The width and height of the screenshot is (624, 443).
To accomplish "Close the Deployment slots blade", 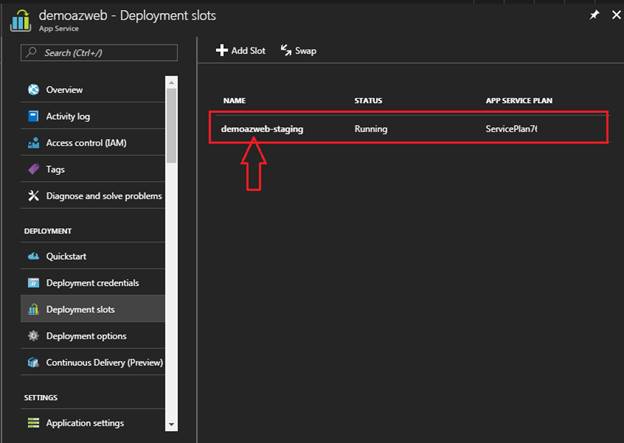I will coord(612,15).
